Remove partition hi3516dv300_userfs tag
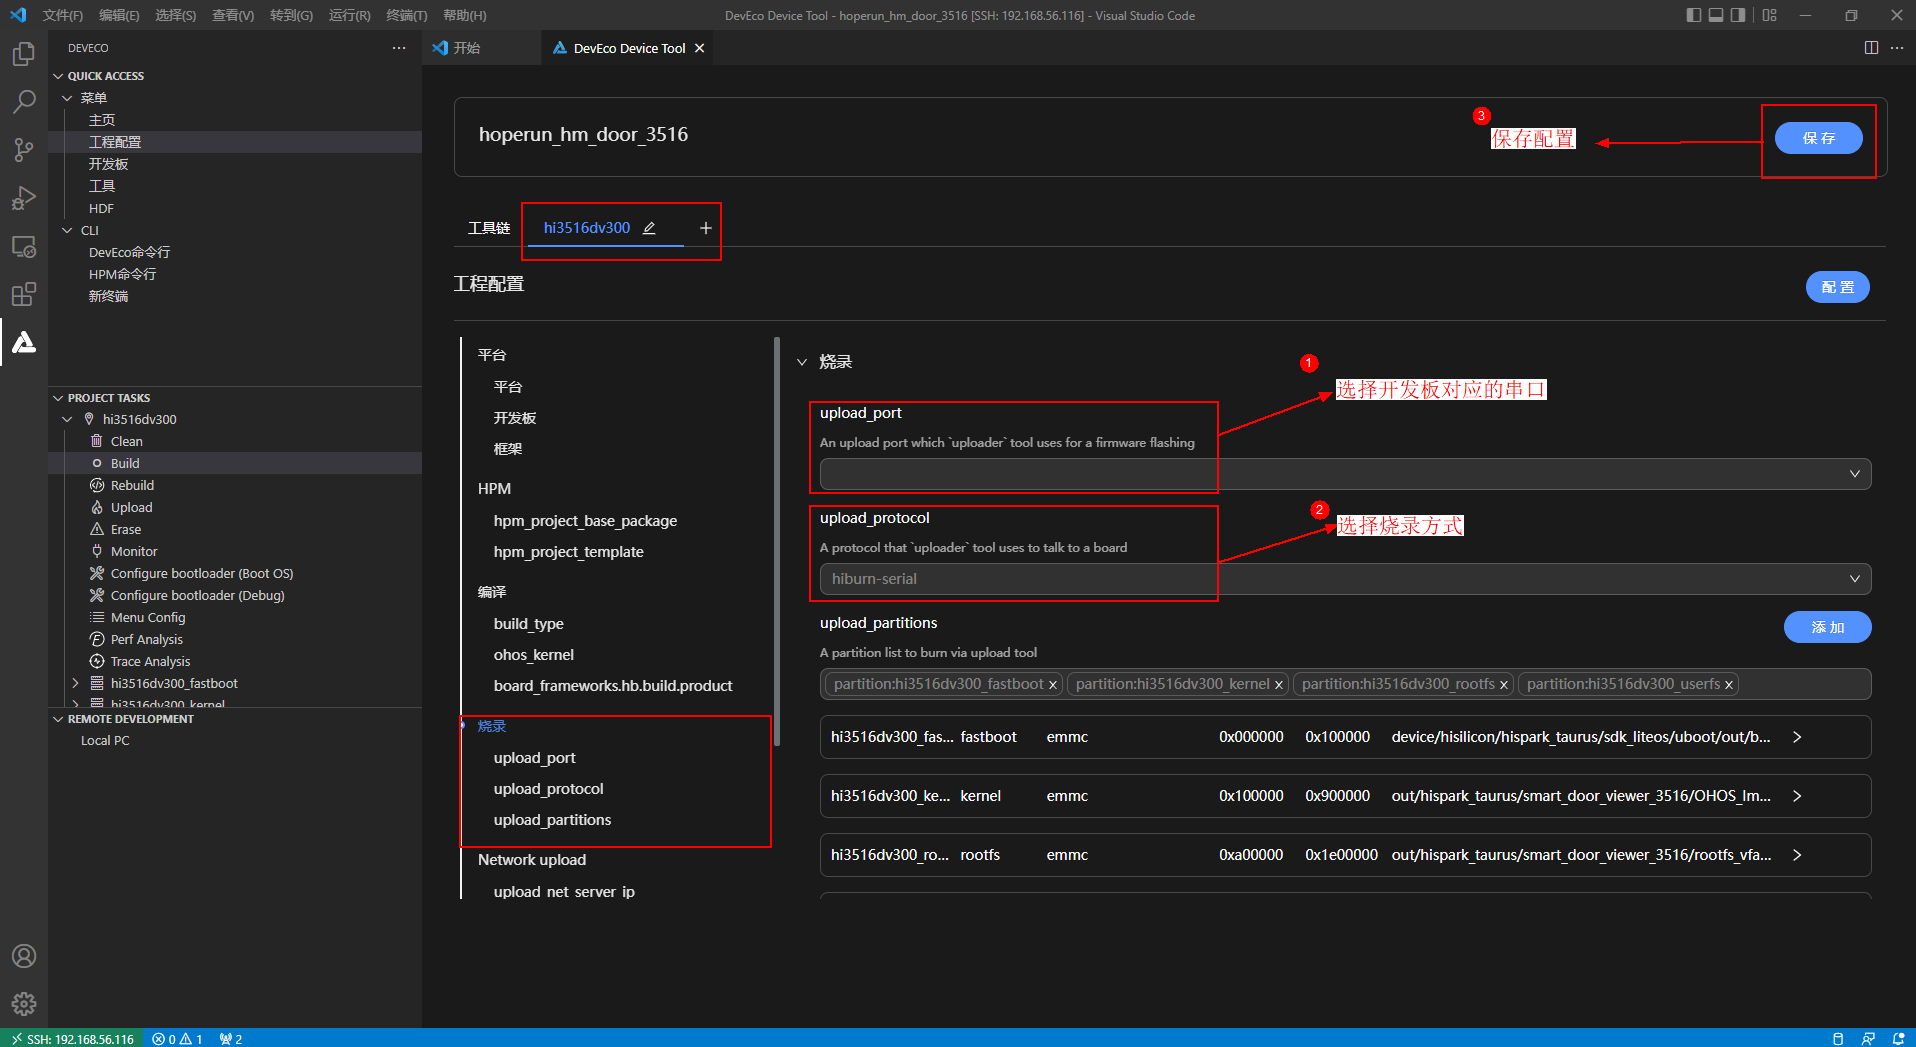This screenshot has height=1047, width=1916. click(1728, 685)
